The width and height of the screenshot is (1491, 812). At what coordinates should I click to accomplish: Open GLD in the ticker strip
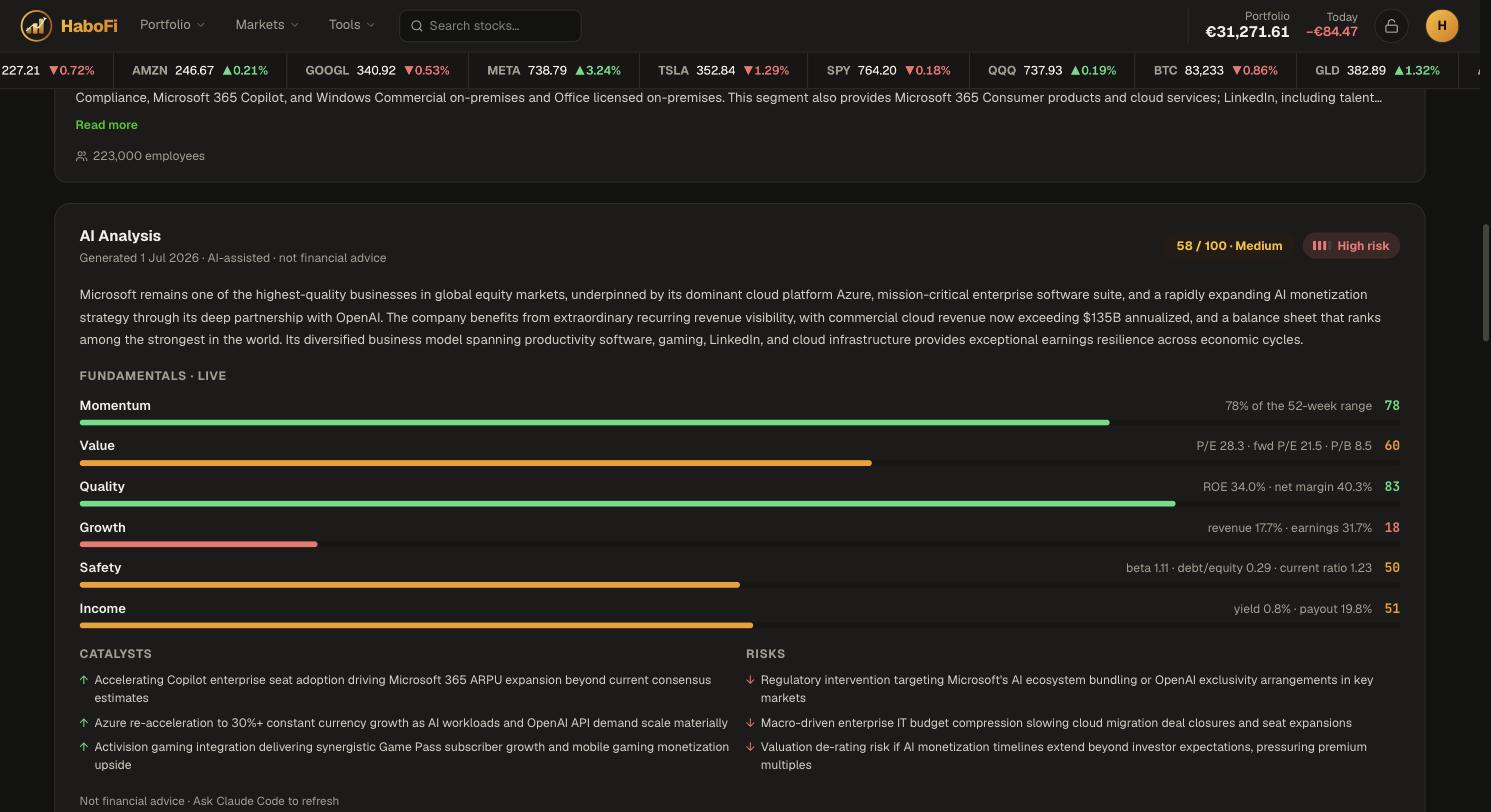(1378, 71)
